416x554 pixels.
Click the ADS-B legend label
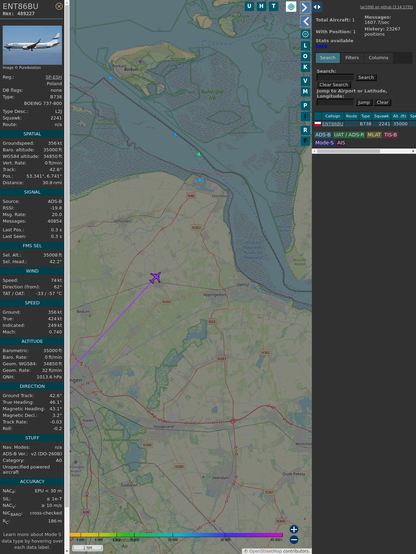[x=322, y=135]
